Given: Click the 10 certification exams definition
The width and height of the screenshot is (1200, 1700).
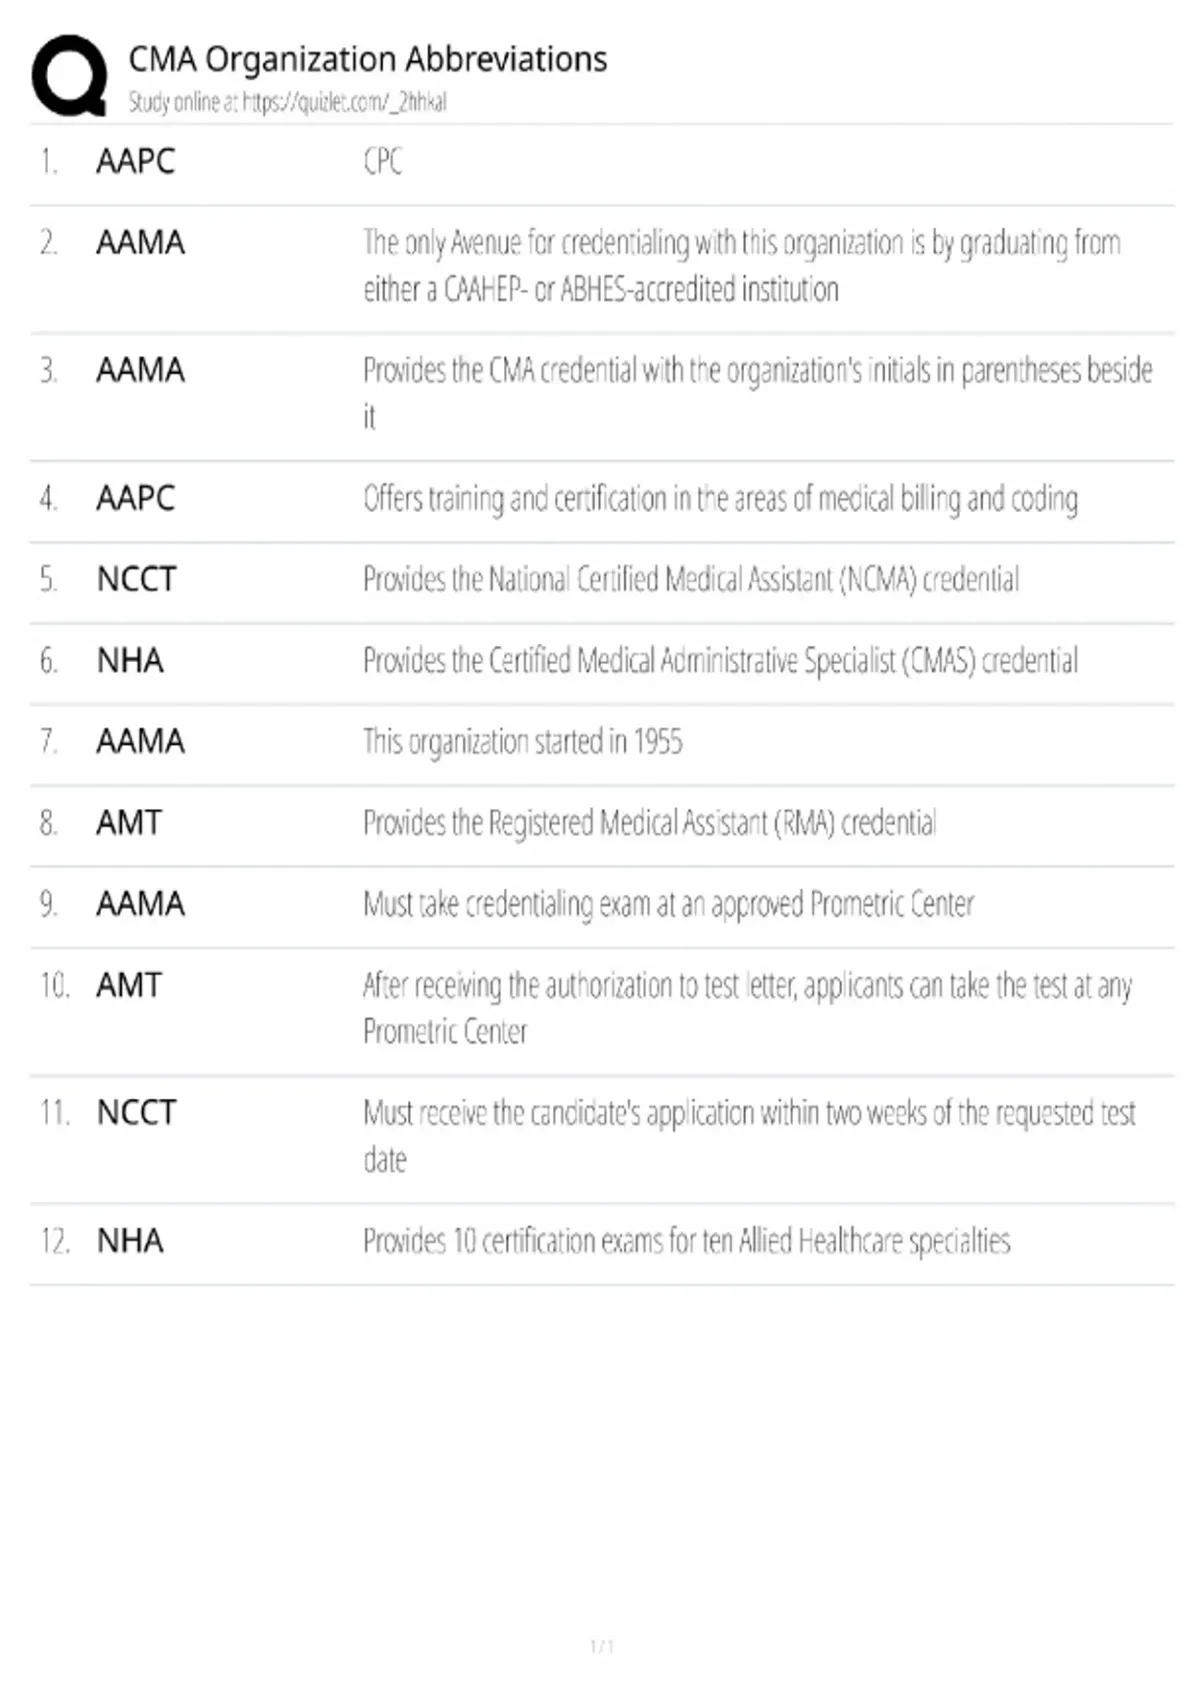Looking at the screenshot, I should [x=686, y=1241].
